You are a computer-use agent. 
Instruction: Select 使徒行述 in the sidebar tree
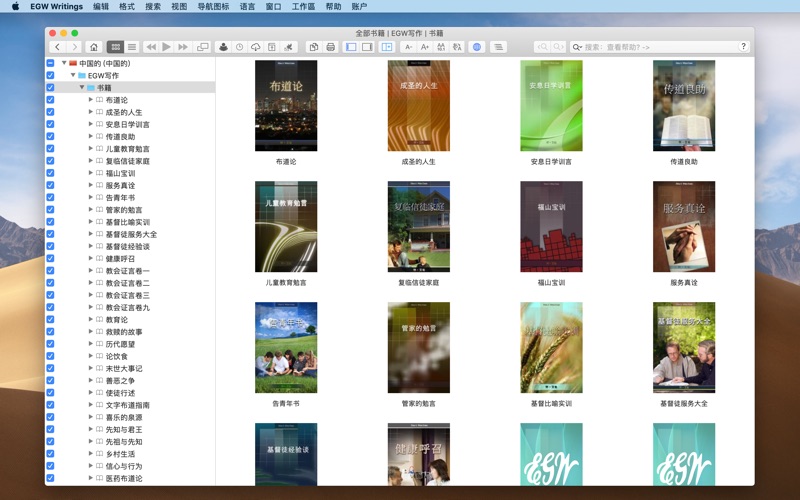point(120,393)
